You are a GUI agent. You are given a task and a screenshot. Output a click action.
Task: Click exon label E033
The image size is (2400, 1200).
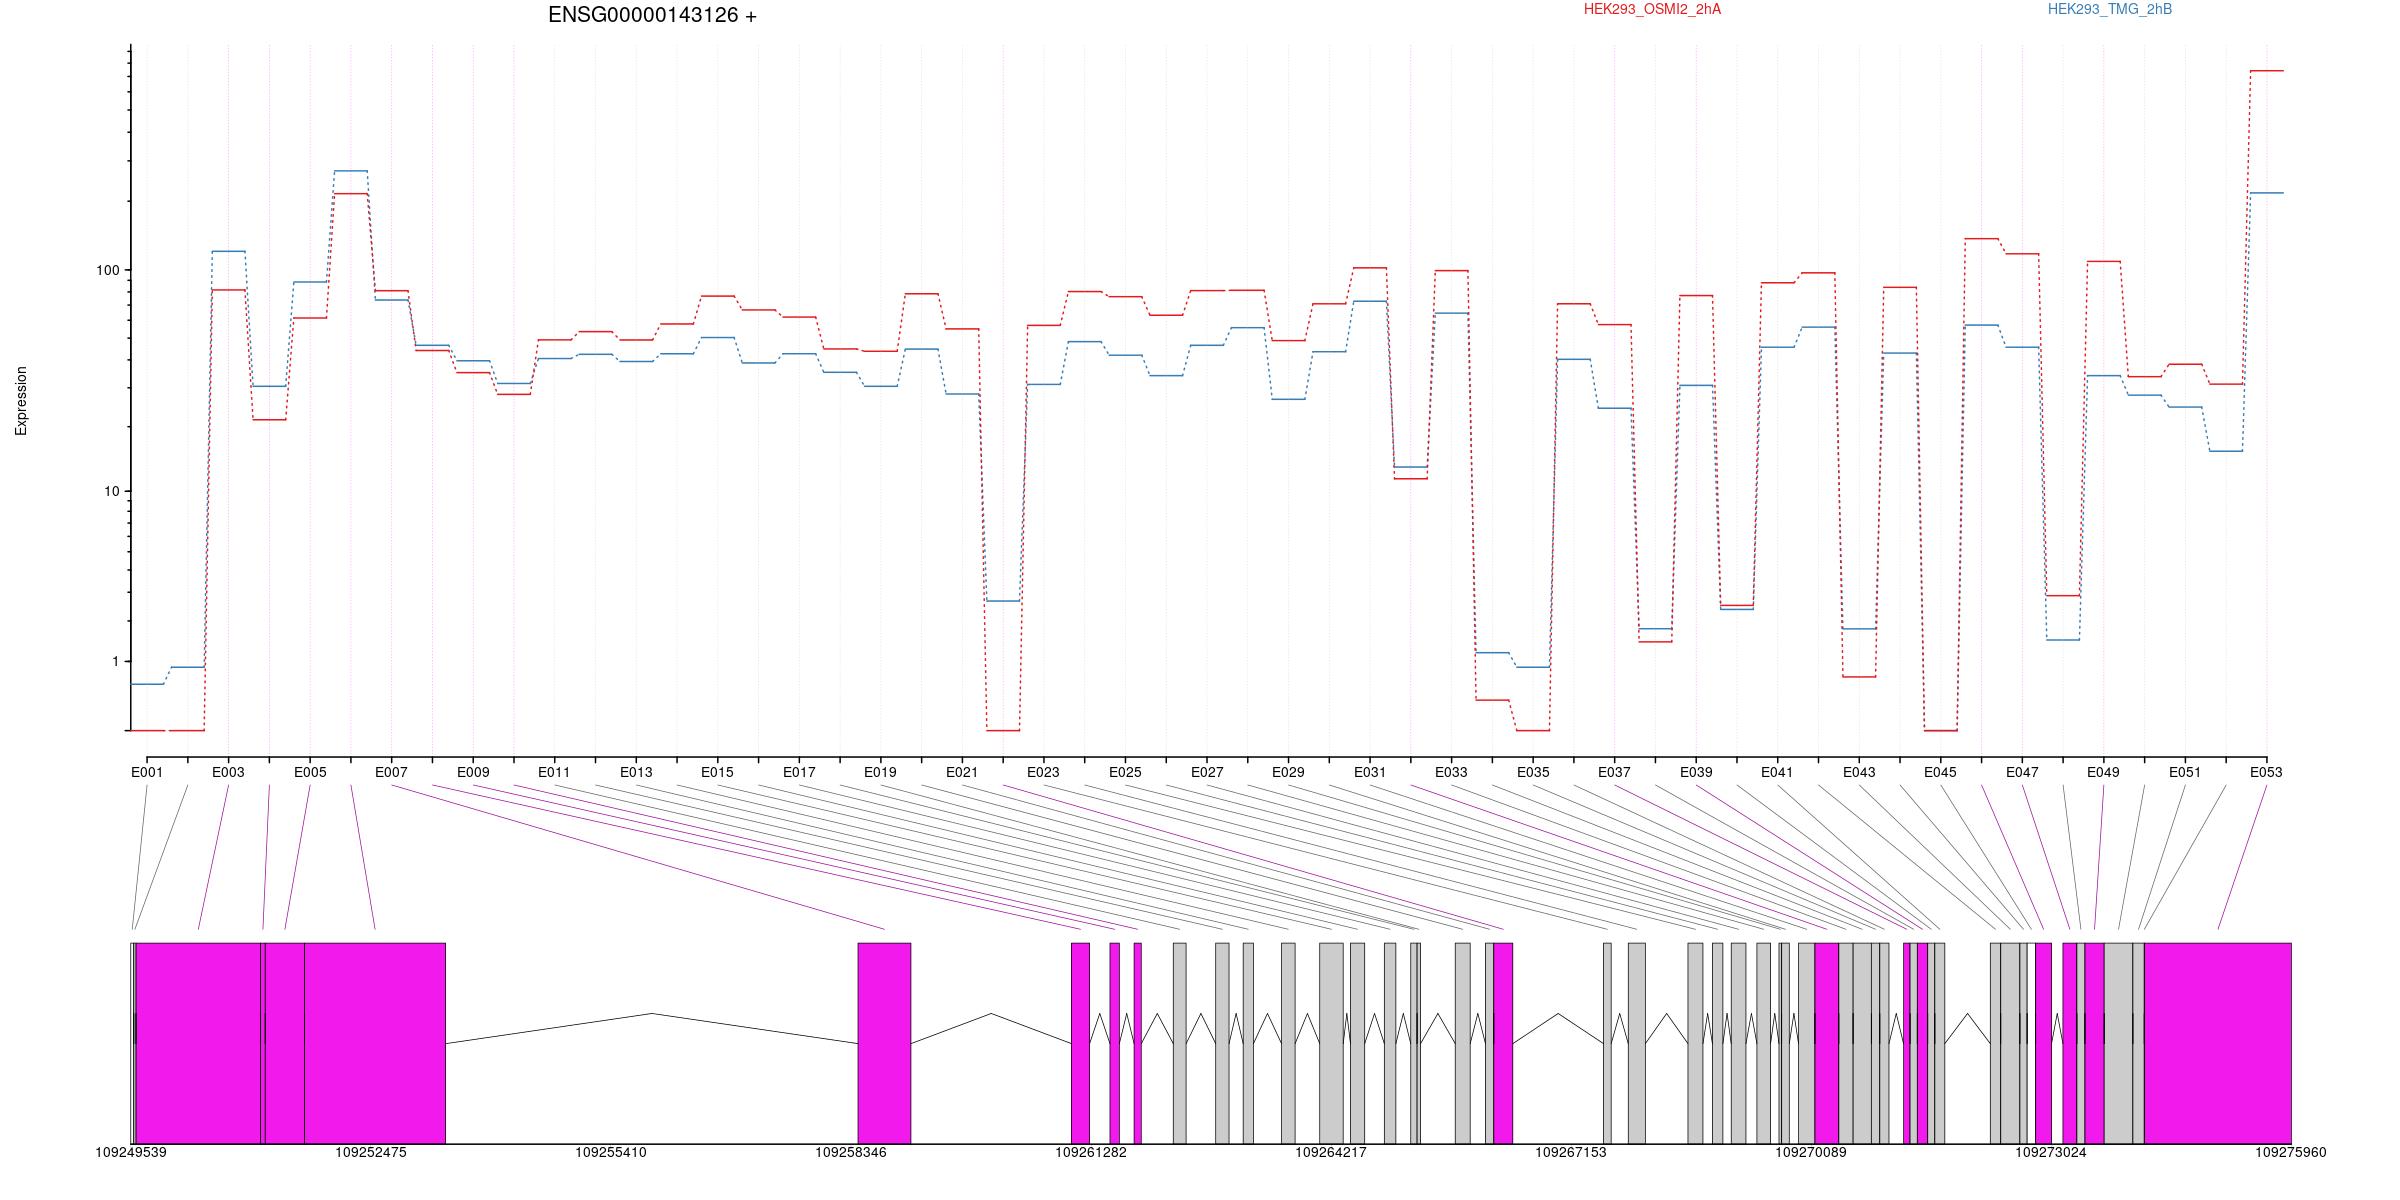(1451, 772)
